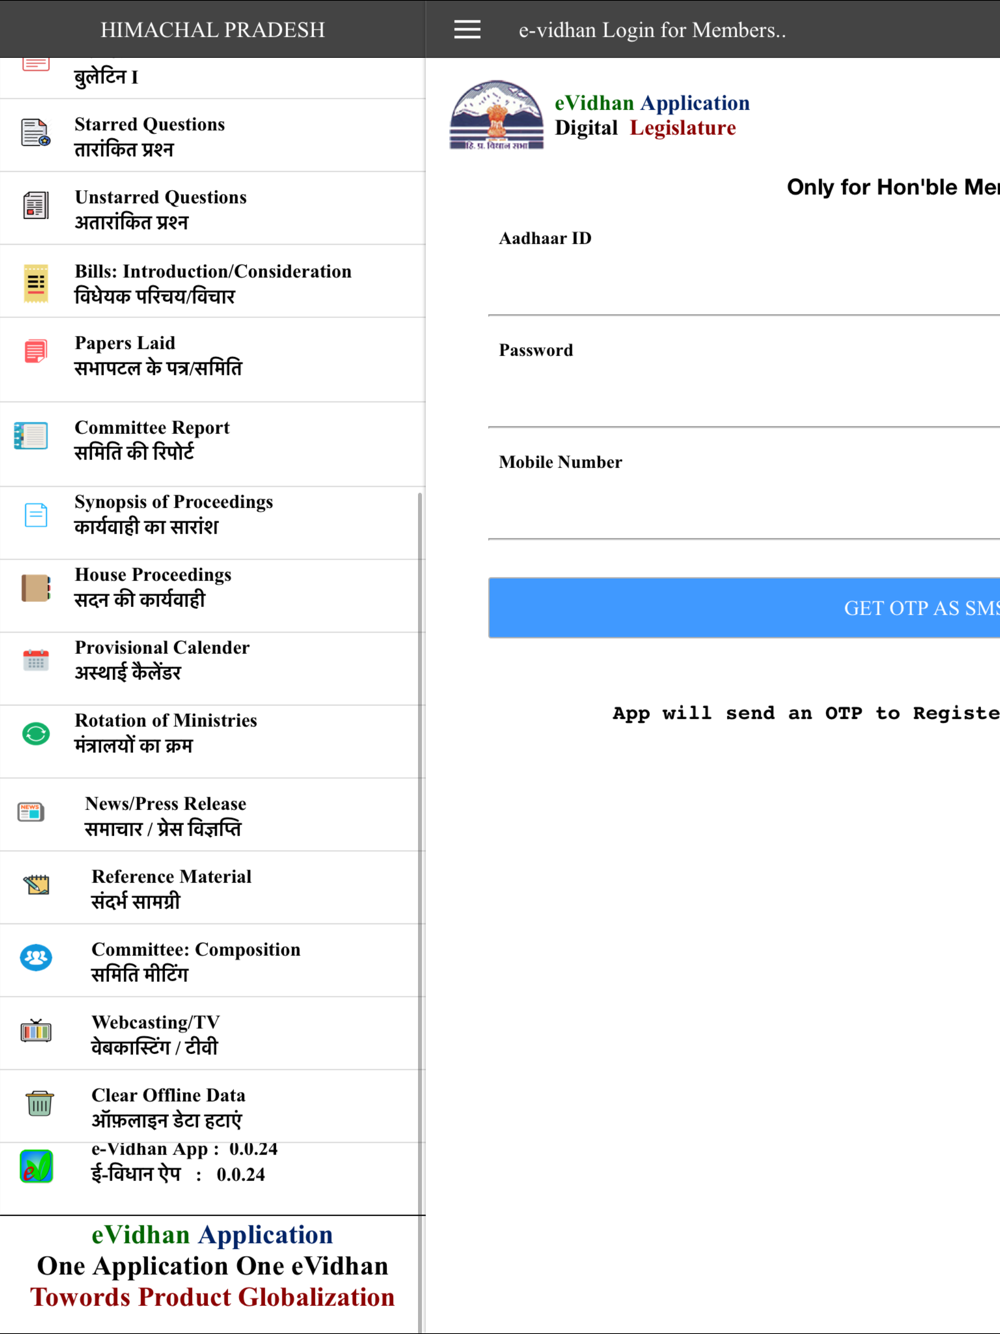Click the yellow Bills receipt icon
The image size is (1000, 1334).
[x=36, y=283]
